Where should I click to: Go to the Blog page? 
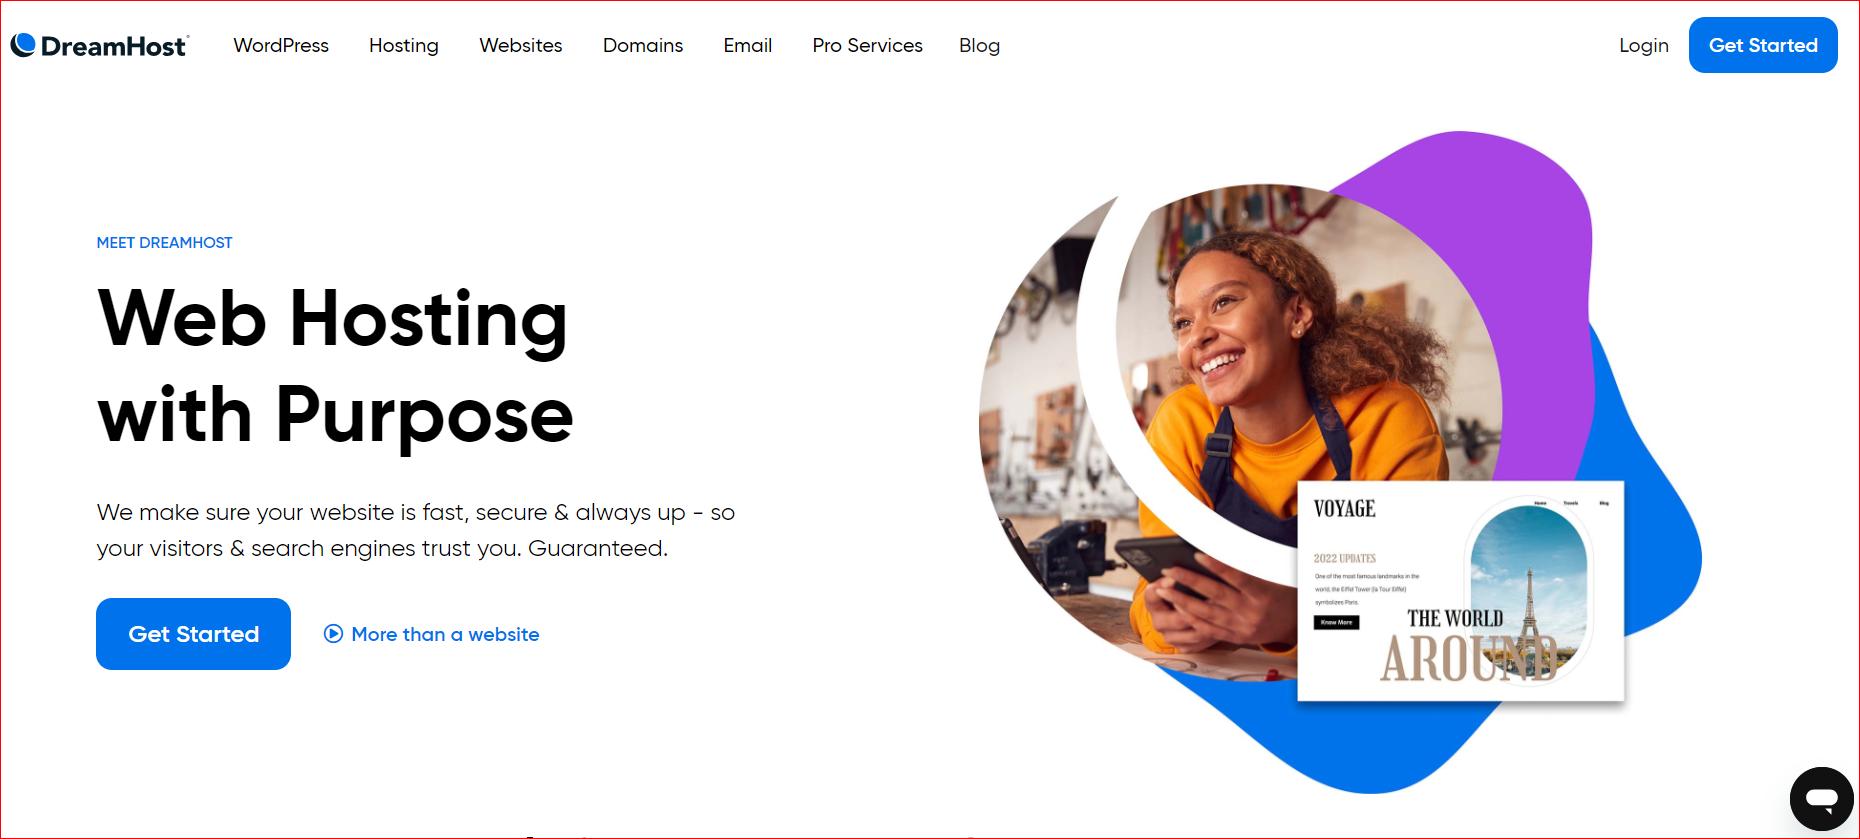pyautogui.click(x=979, y=45)
